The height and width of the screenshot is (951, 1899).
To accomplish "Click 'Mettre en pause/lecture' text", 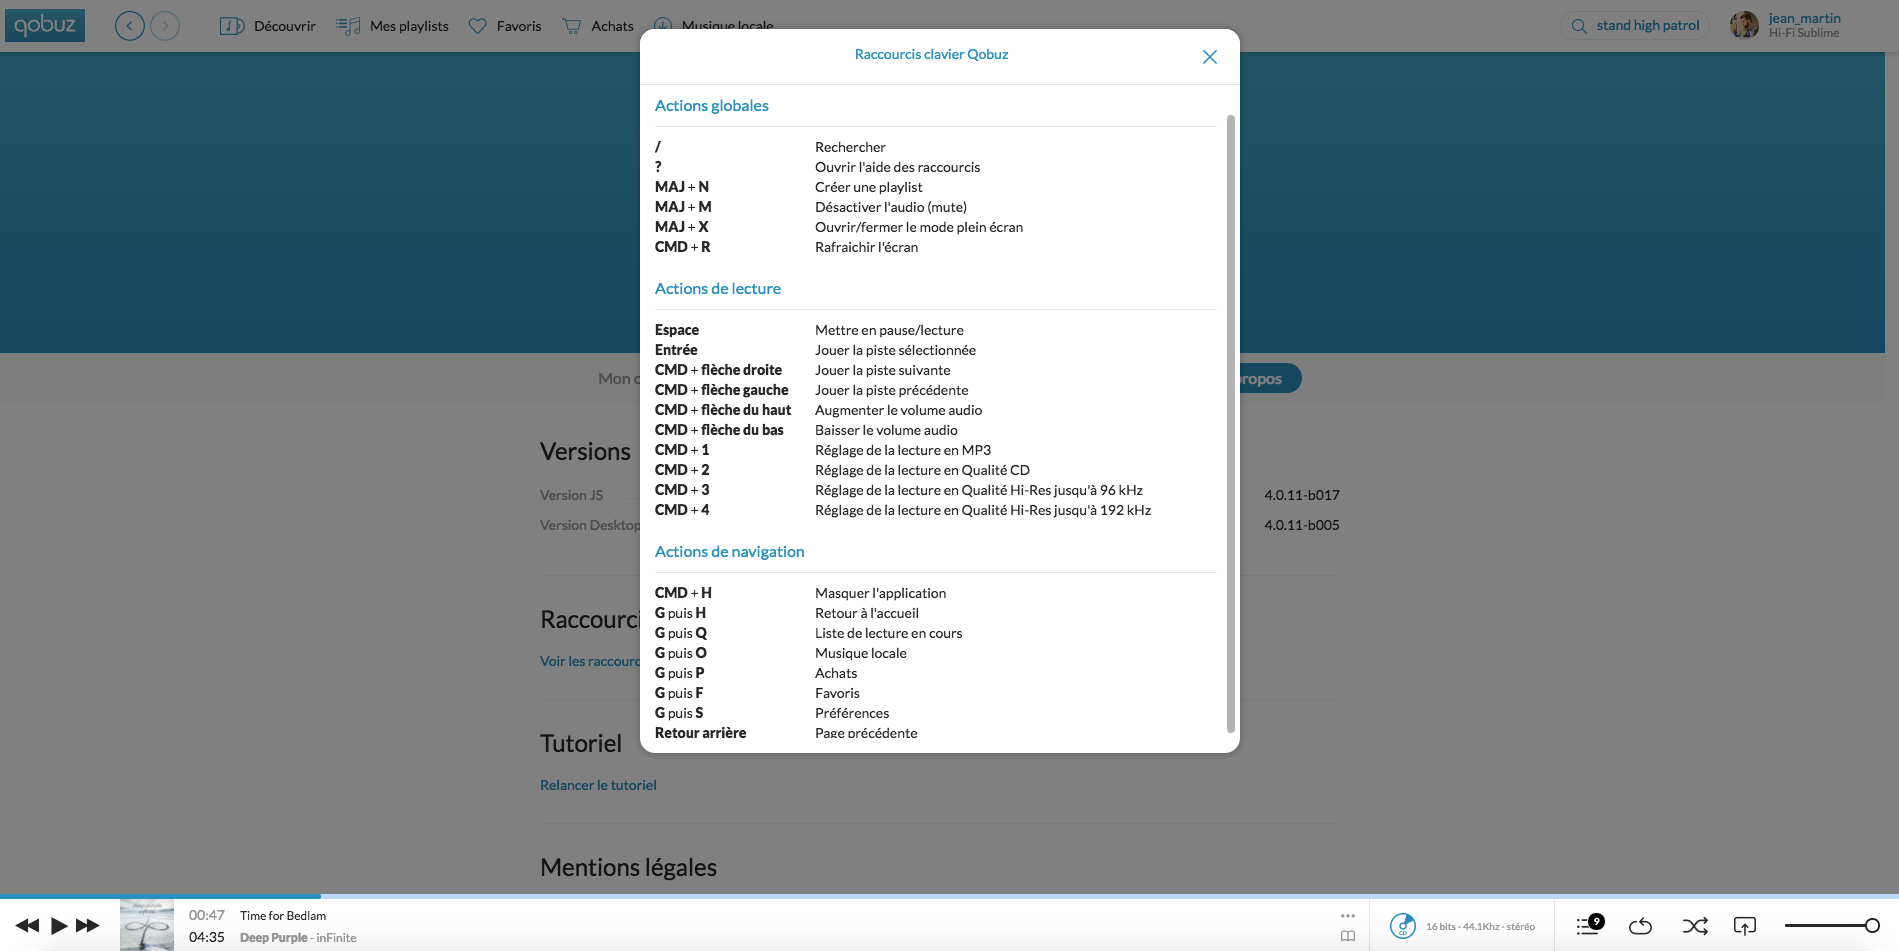I will pyautogui.click(x=889, y=330).
